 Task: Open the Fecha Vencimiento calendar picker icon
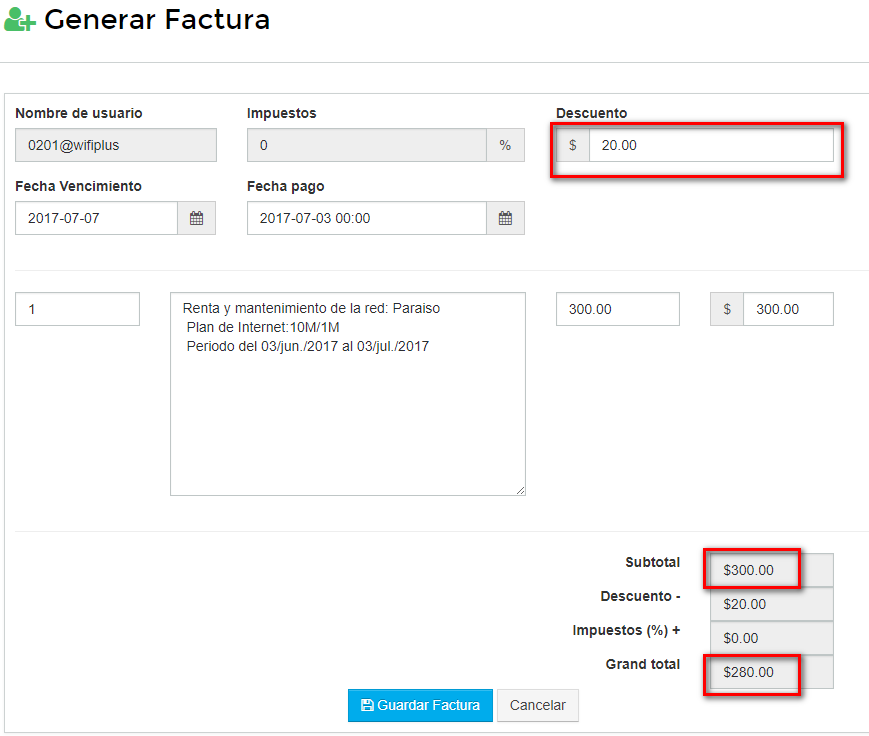[x=196, y=218]
